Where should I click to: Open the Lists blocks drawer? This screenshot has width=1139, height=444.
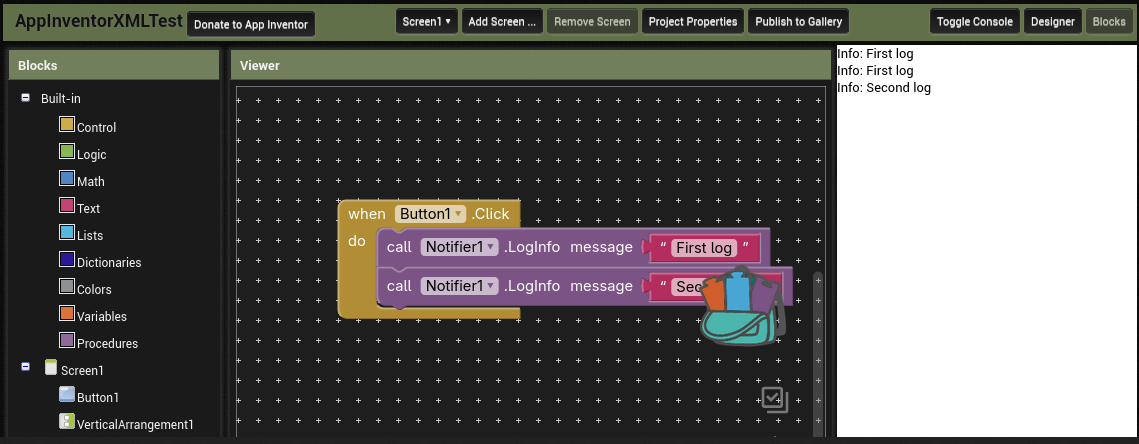coord(90,235)
